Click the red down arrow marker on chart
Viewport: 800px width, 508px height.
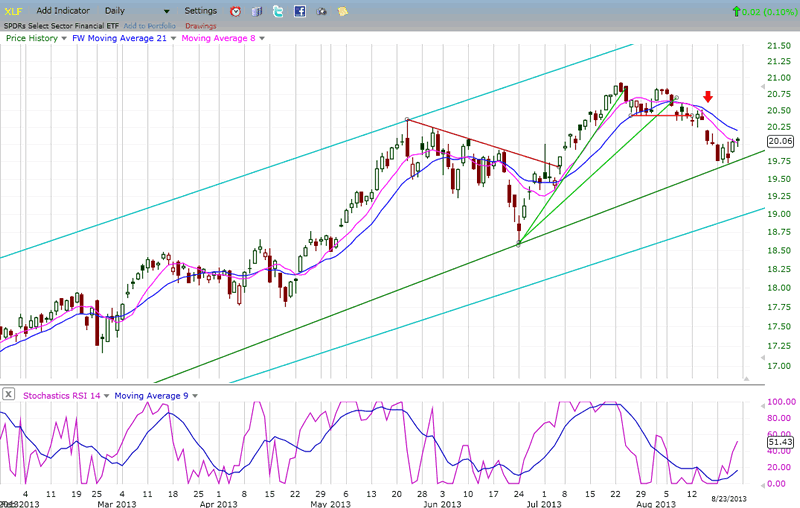pyautogui.click(x=708, y=97)
